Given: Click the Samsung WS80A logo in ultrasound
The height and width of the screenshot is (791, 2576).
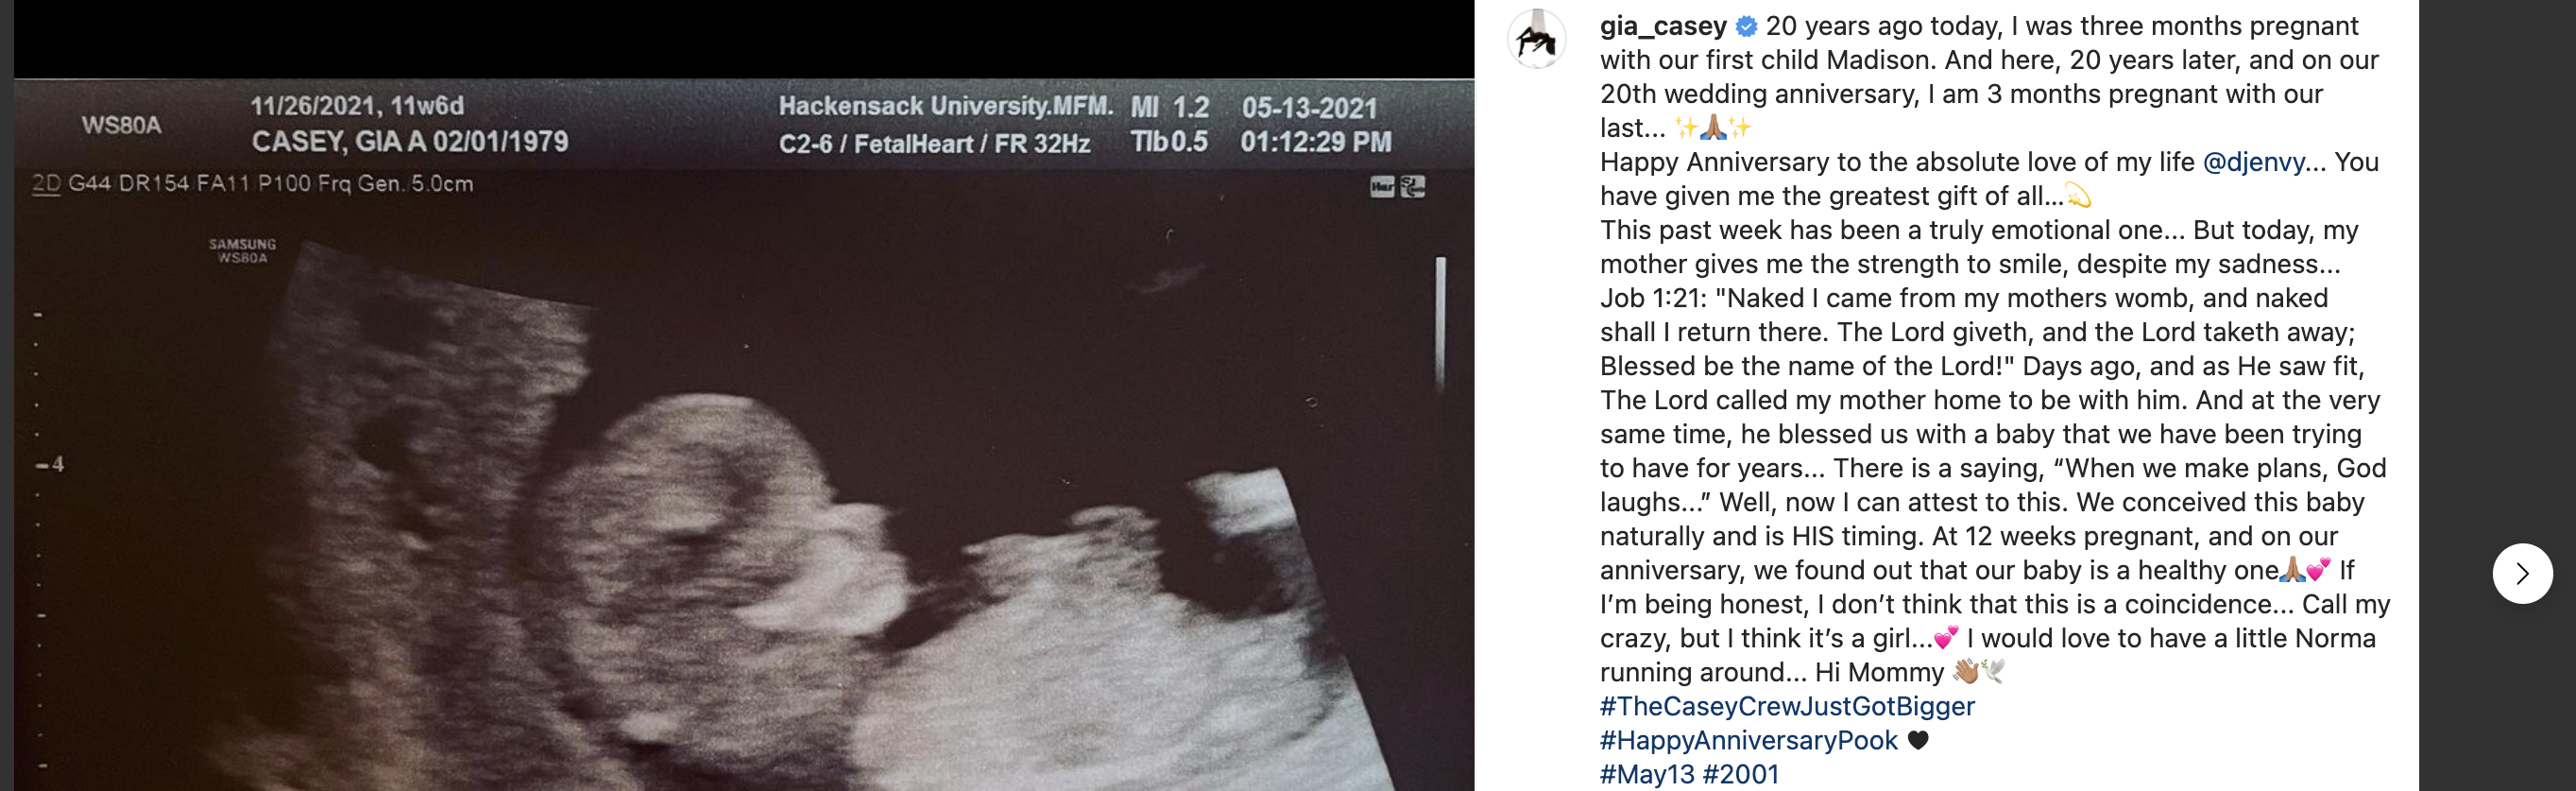Looking at the screenshot, I should coord(242,251).
